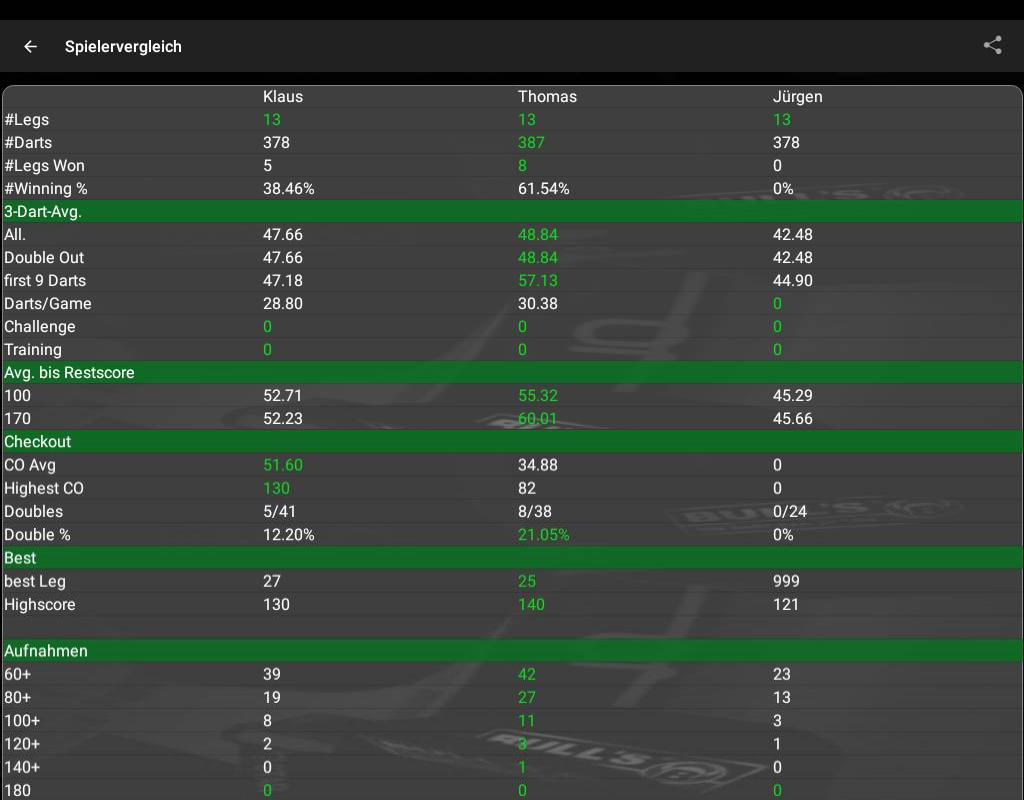The image size is (1024, 800).
Task: Select the Jürgen player column header
Action: coord(798,97)
